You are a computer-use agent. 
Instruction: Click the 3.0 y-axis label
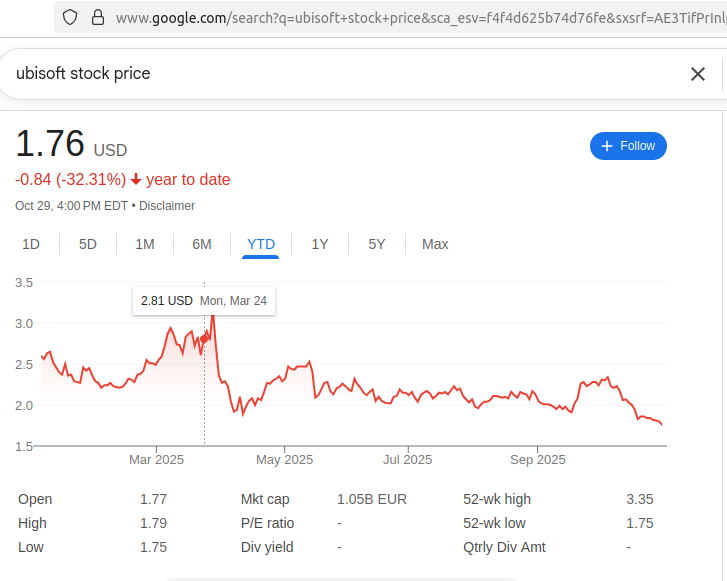tap(24, 324)
